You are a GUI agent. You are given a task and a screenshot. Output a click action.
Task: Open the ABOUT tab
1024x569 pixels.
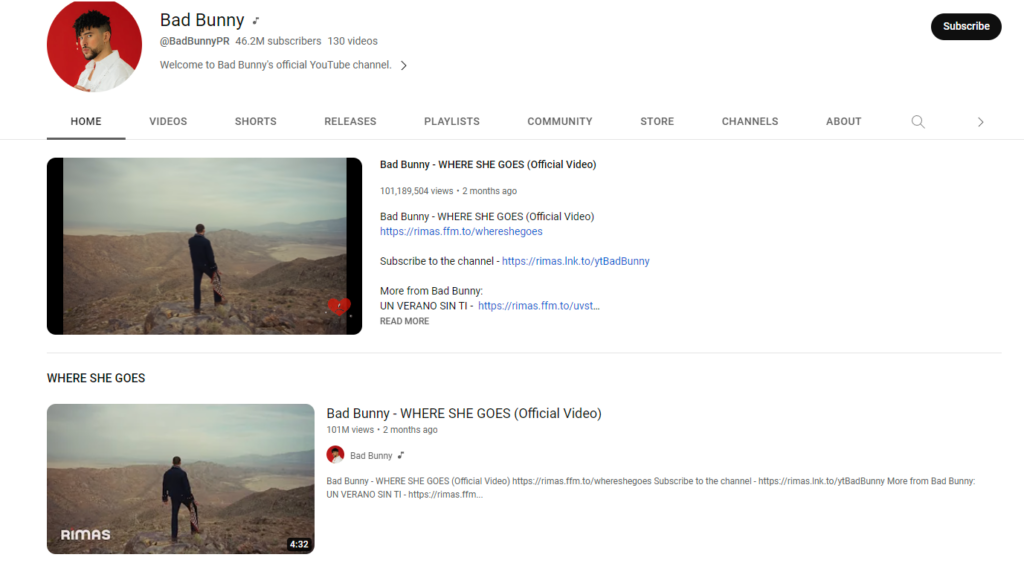[x=843, y=122]
